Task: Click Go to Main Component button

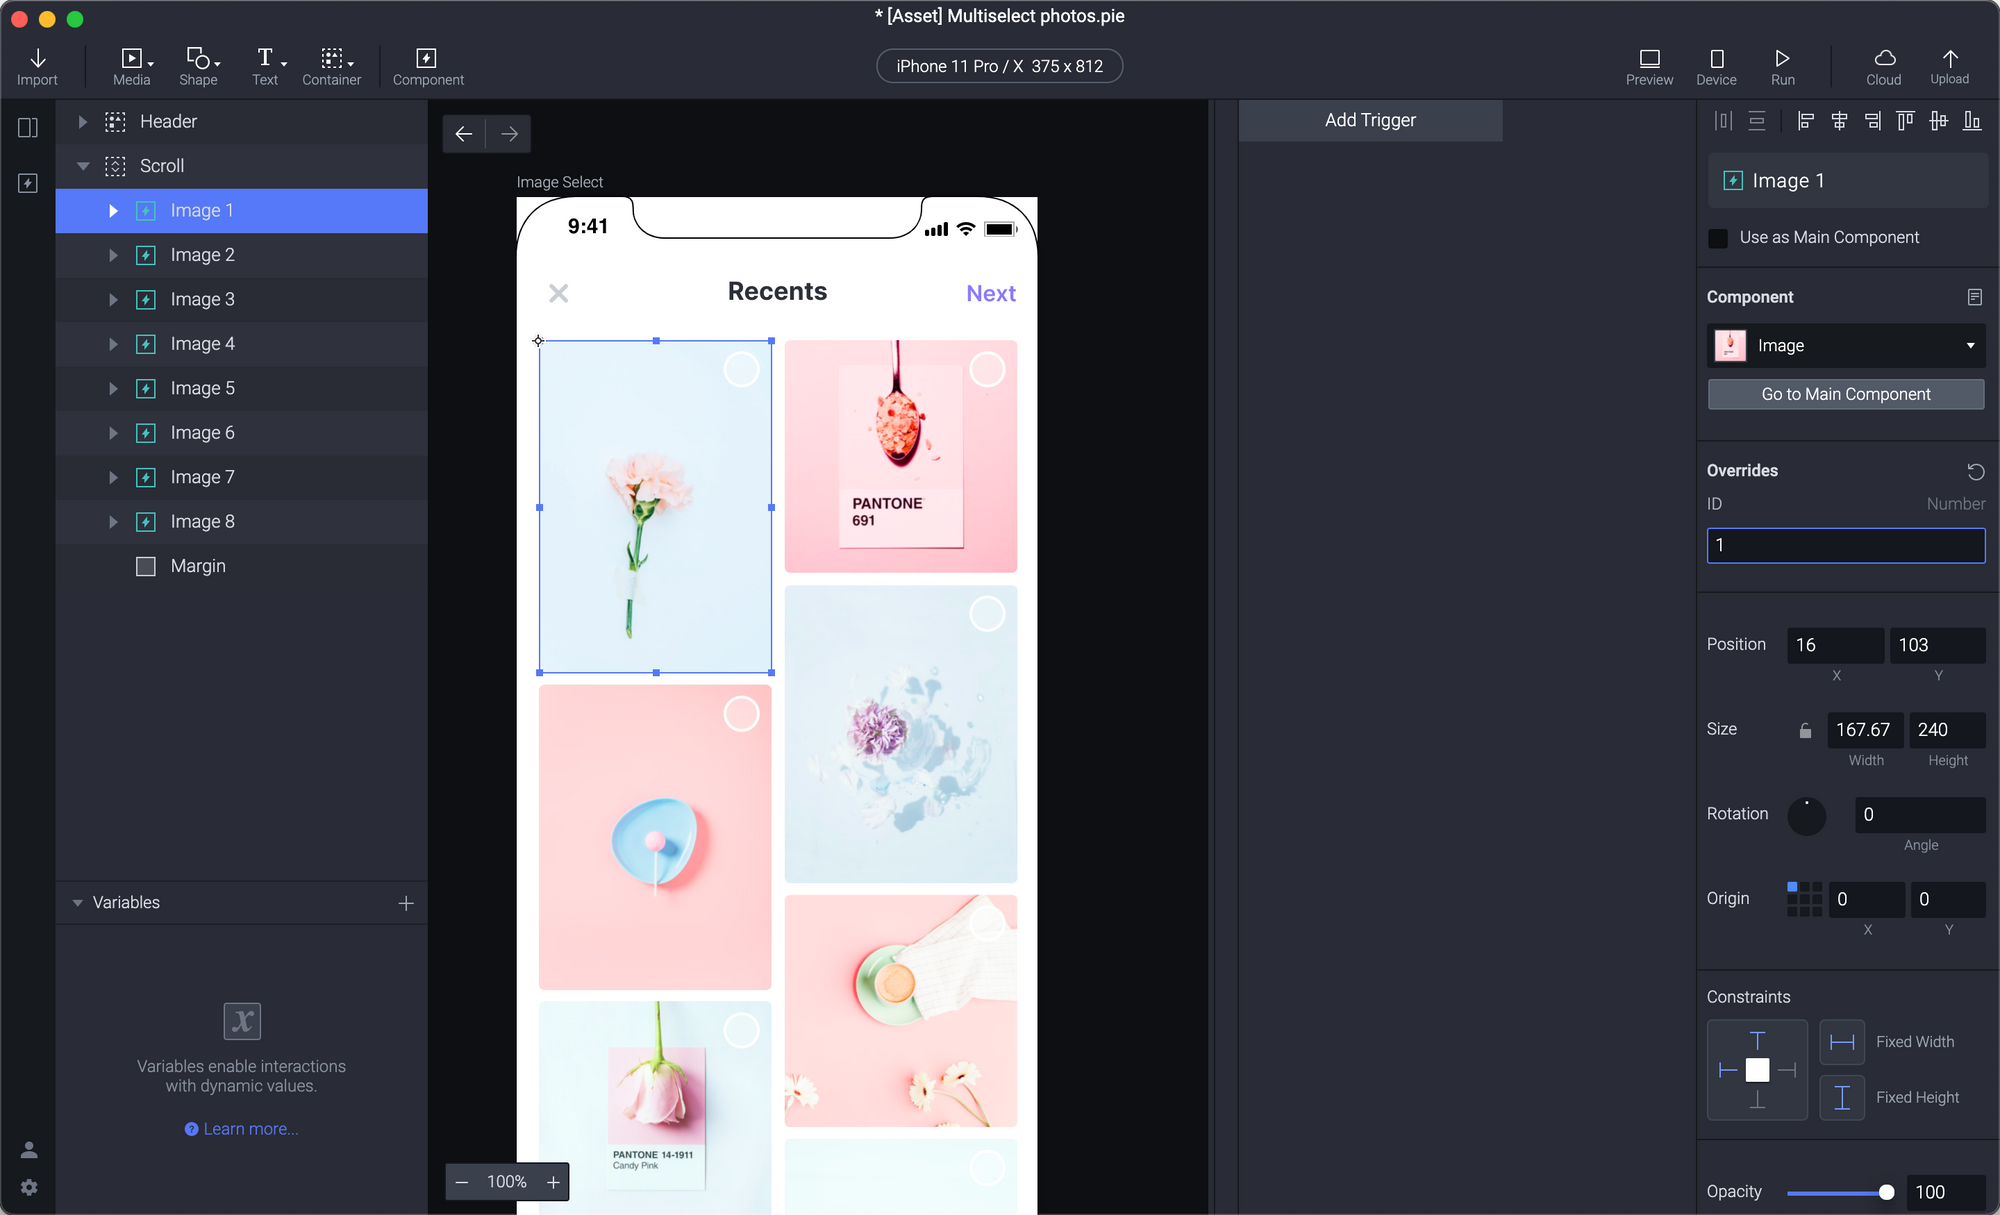Action: (1845, 394)
